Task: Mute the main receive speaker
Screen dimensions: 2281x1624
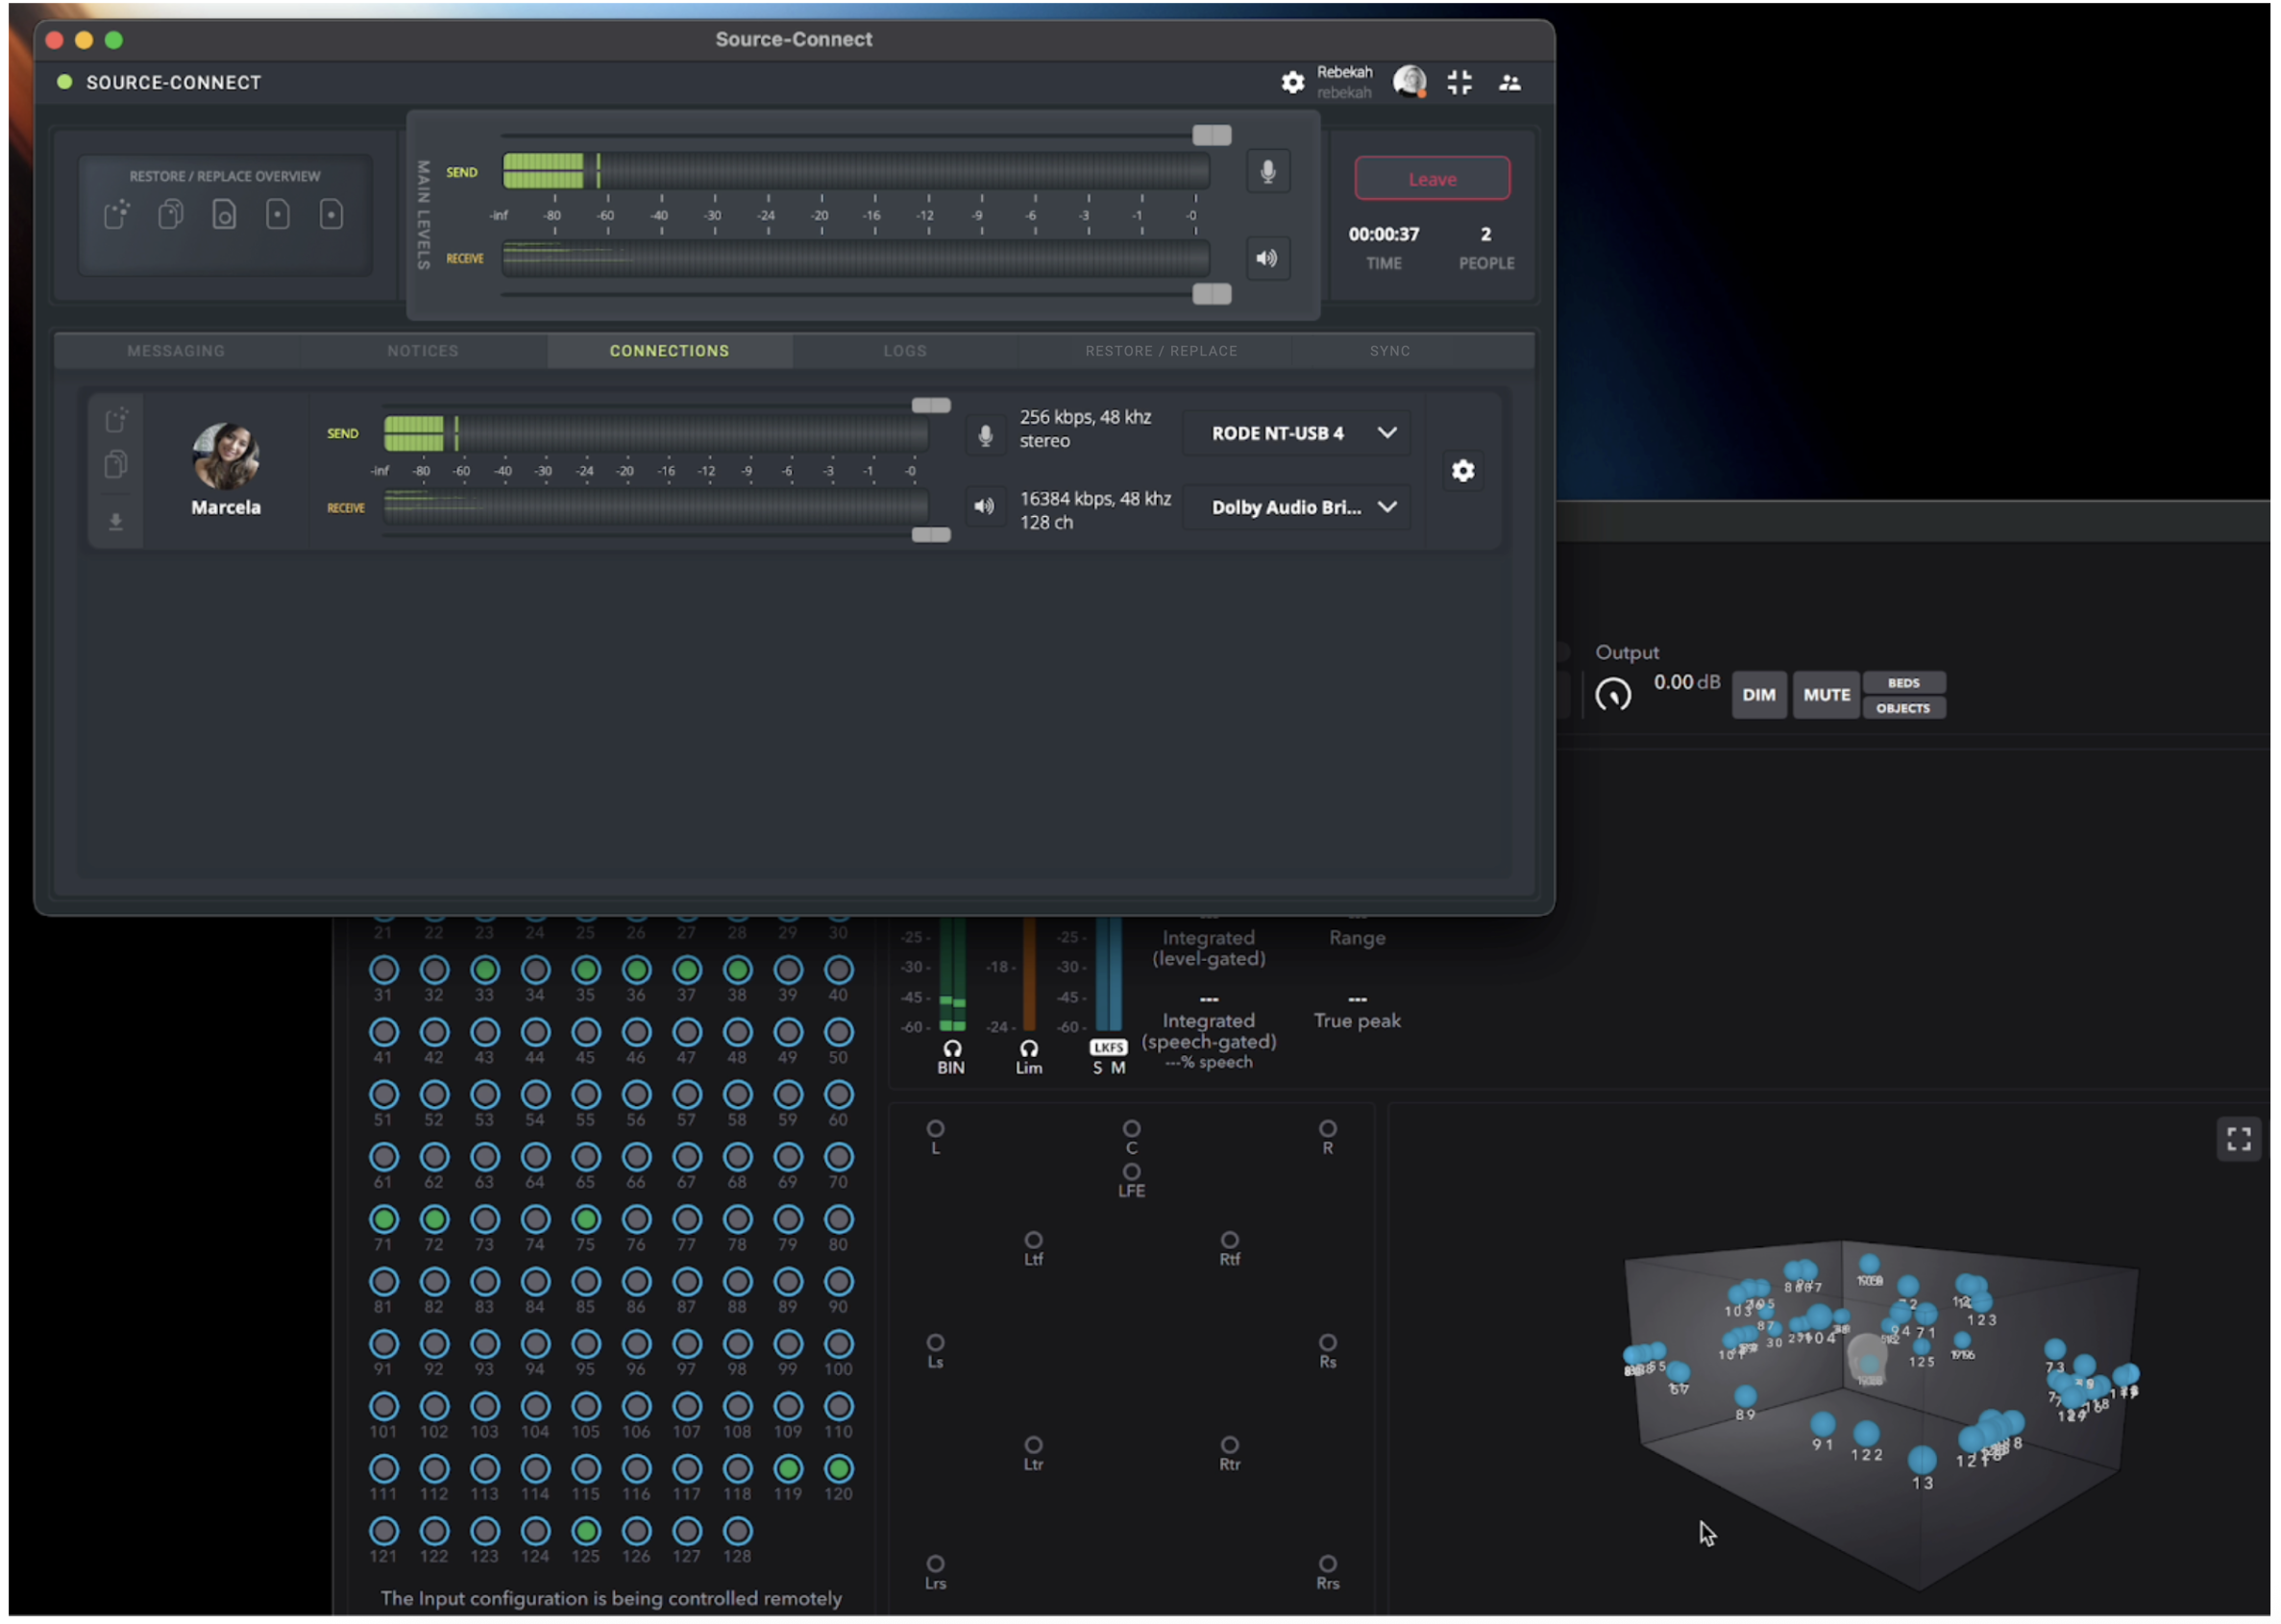Action: [1267, 259]
